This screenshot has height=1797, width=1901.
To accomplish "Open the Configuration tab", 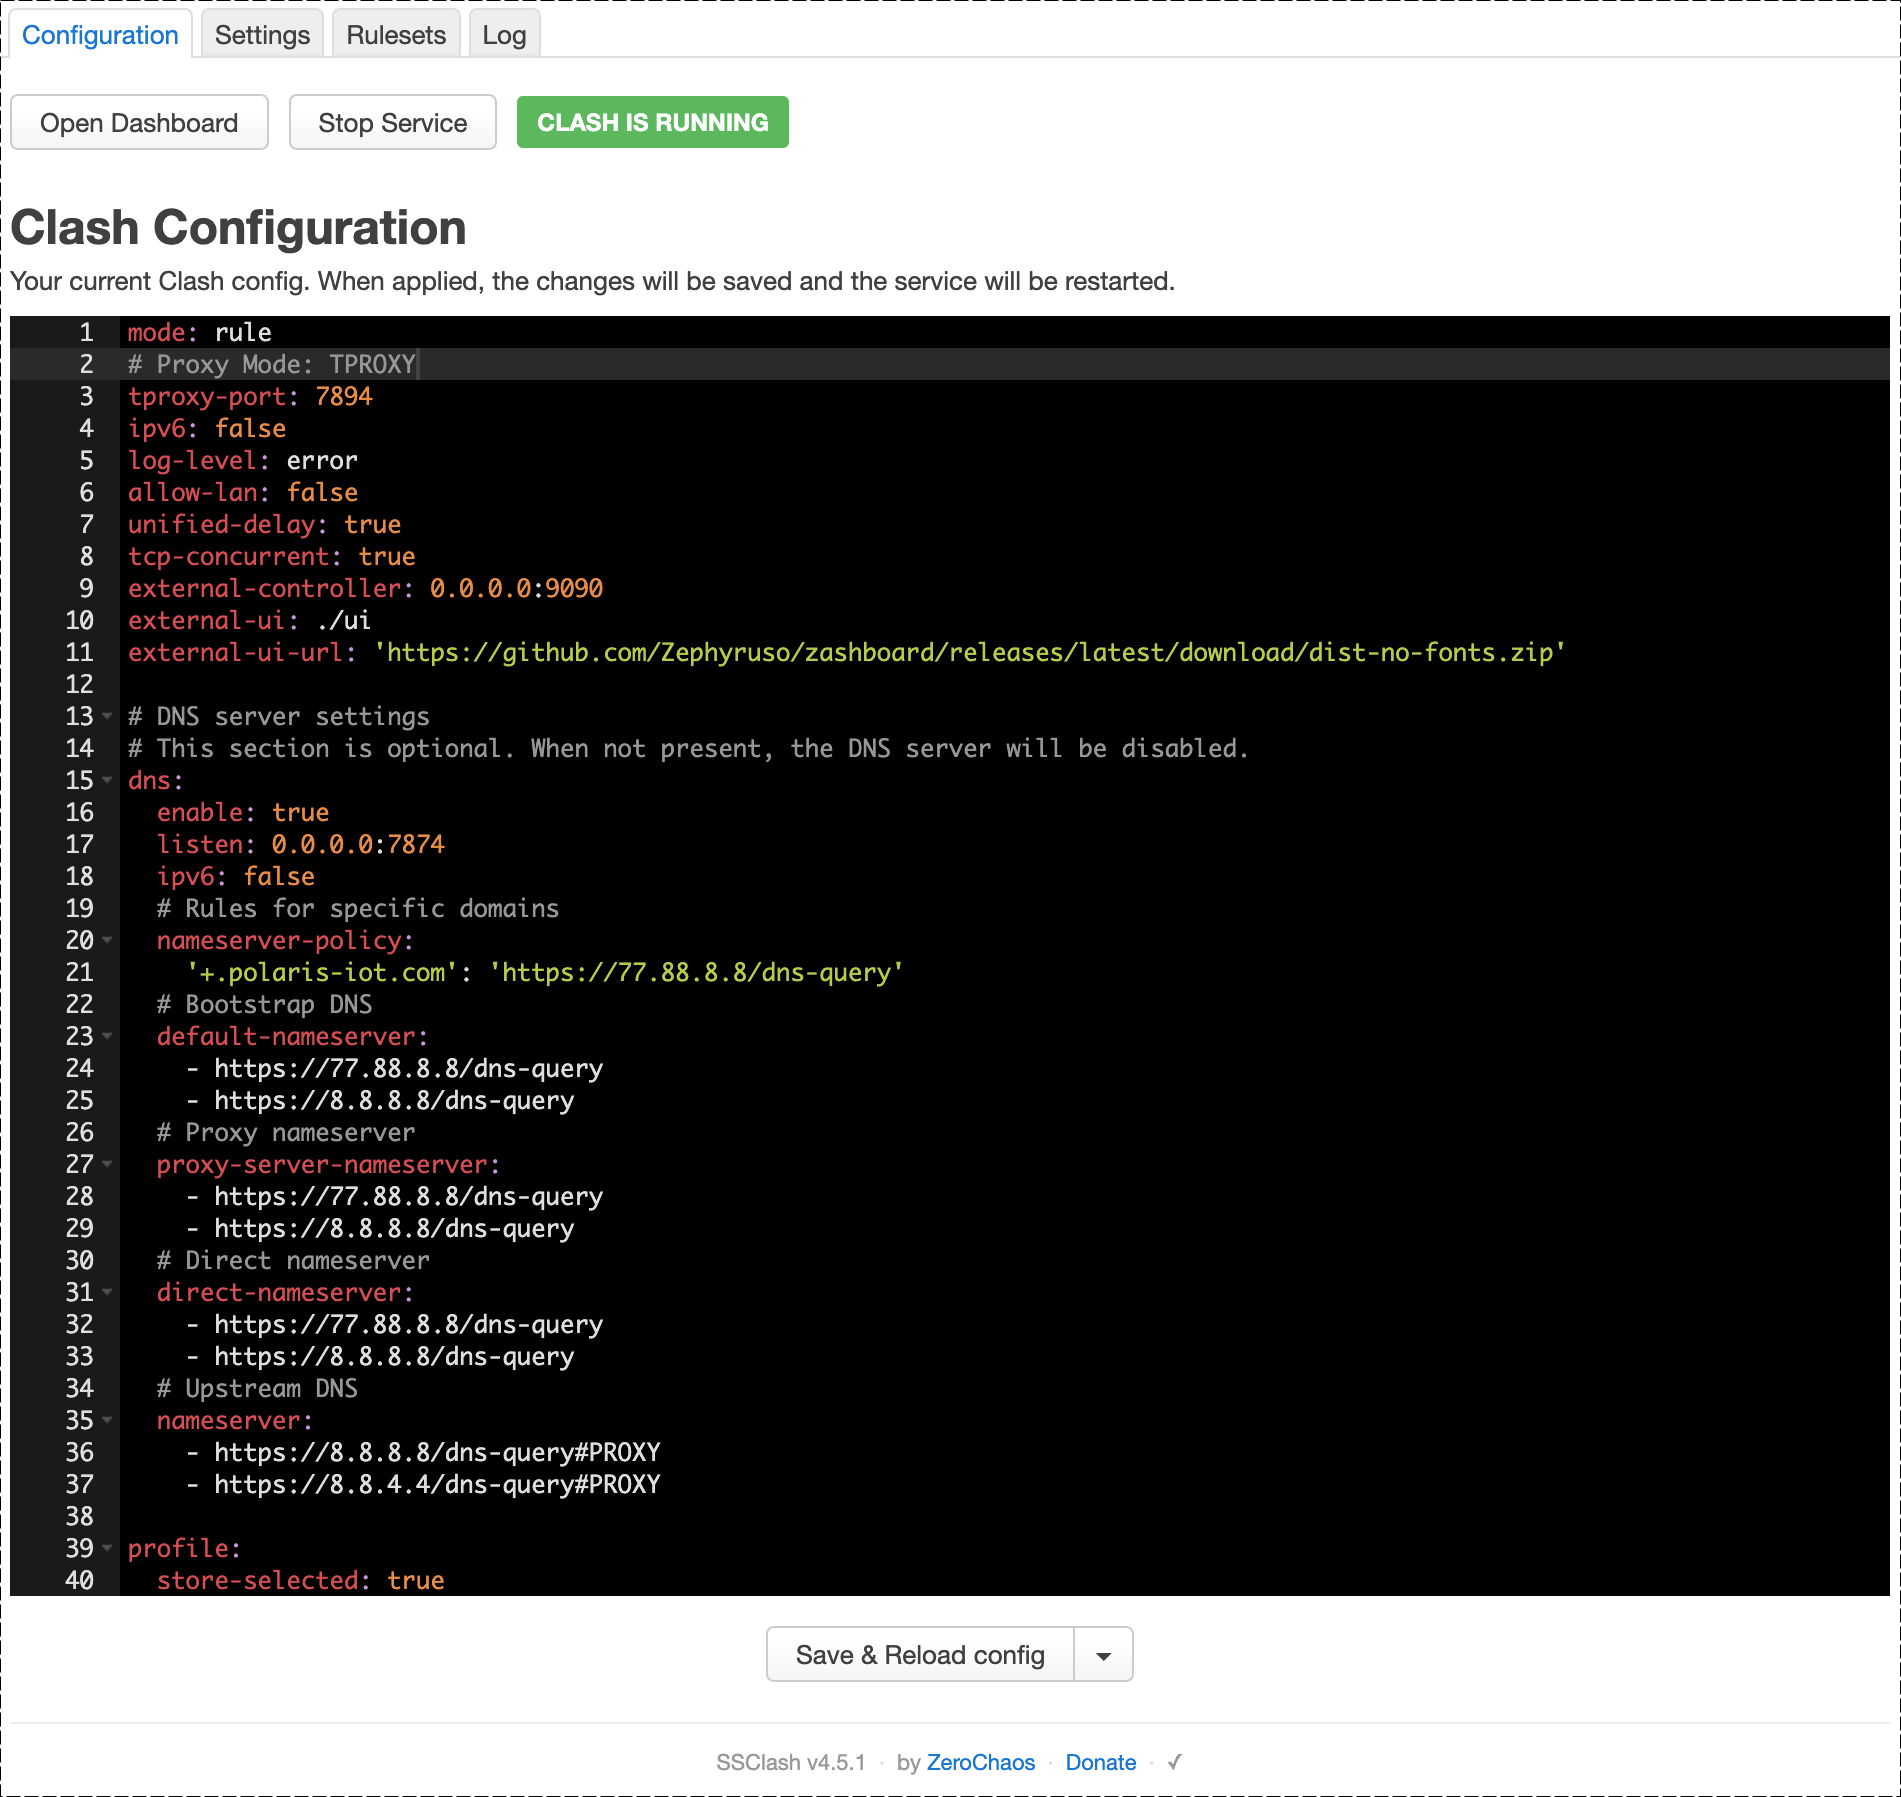I will coord(100,35).
